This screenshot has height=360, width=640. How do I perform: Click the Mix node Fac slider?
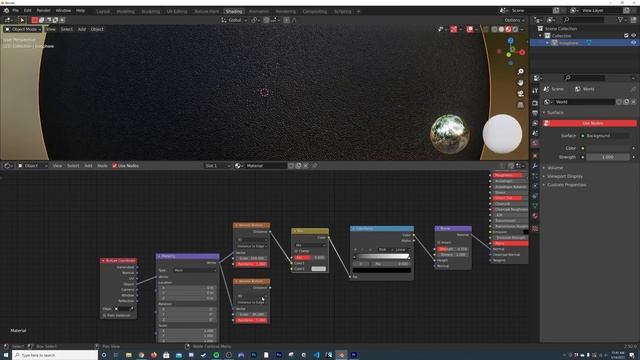(x=309, y=258)
